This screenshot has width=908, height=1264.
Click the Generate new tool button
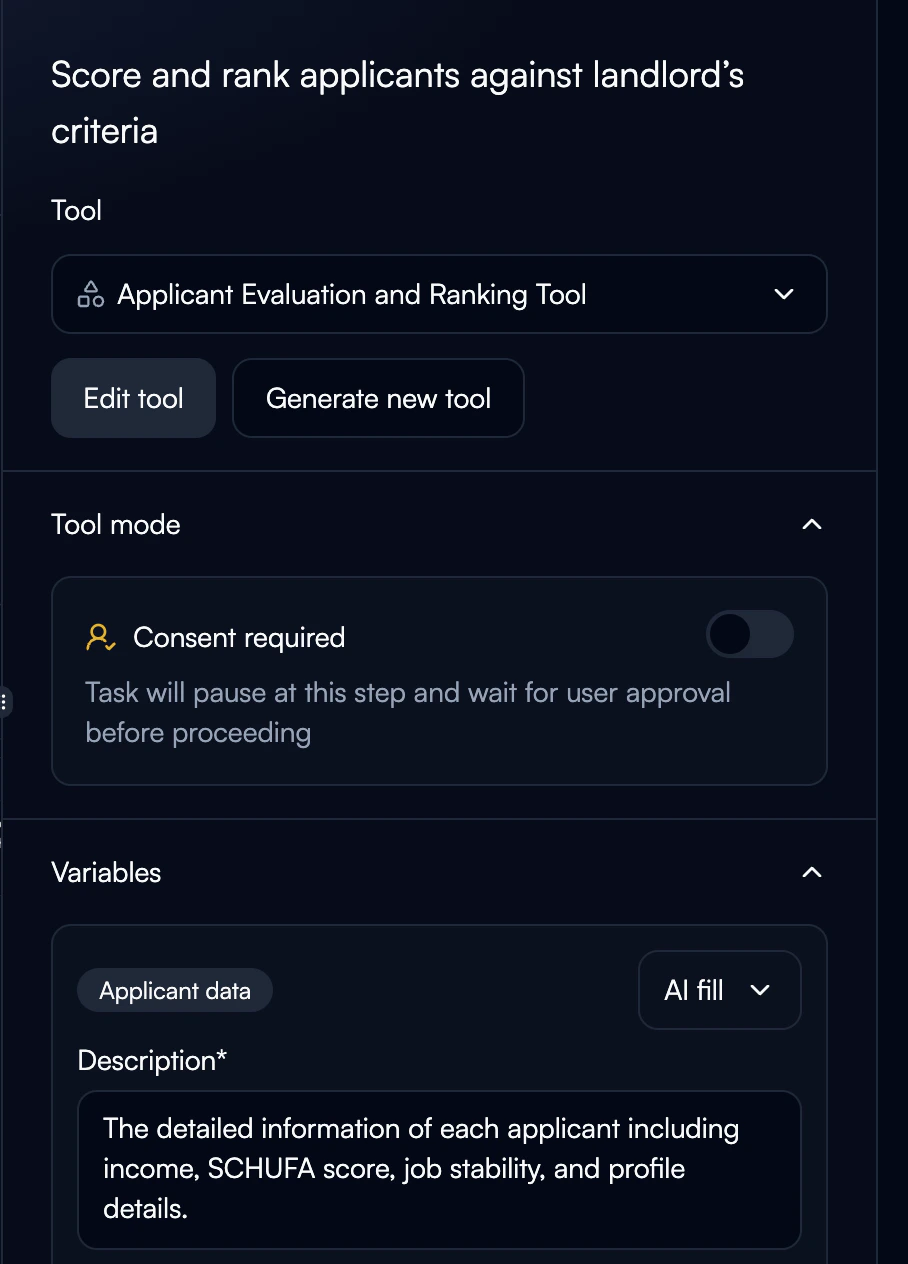click(378, 398)
